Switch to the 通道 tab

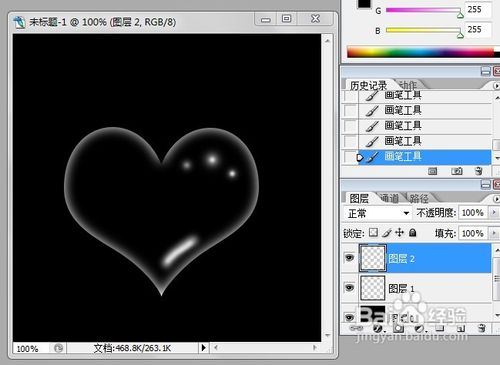(389, 198)
